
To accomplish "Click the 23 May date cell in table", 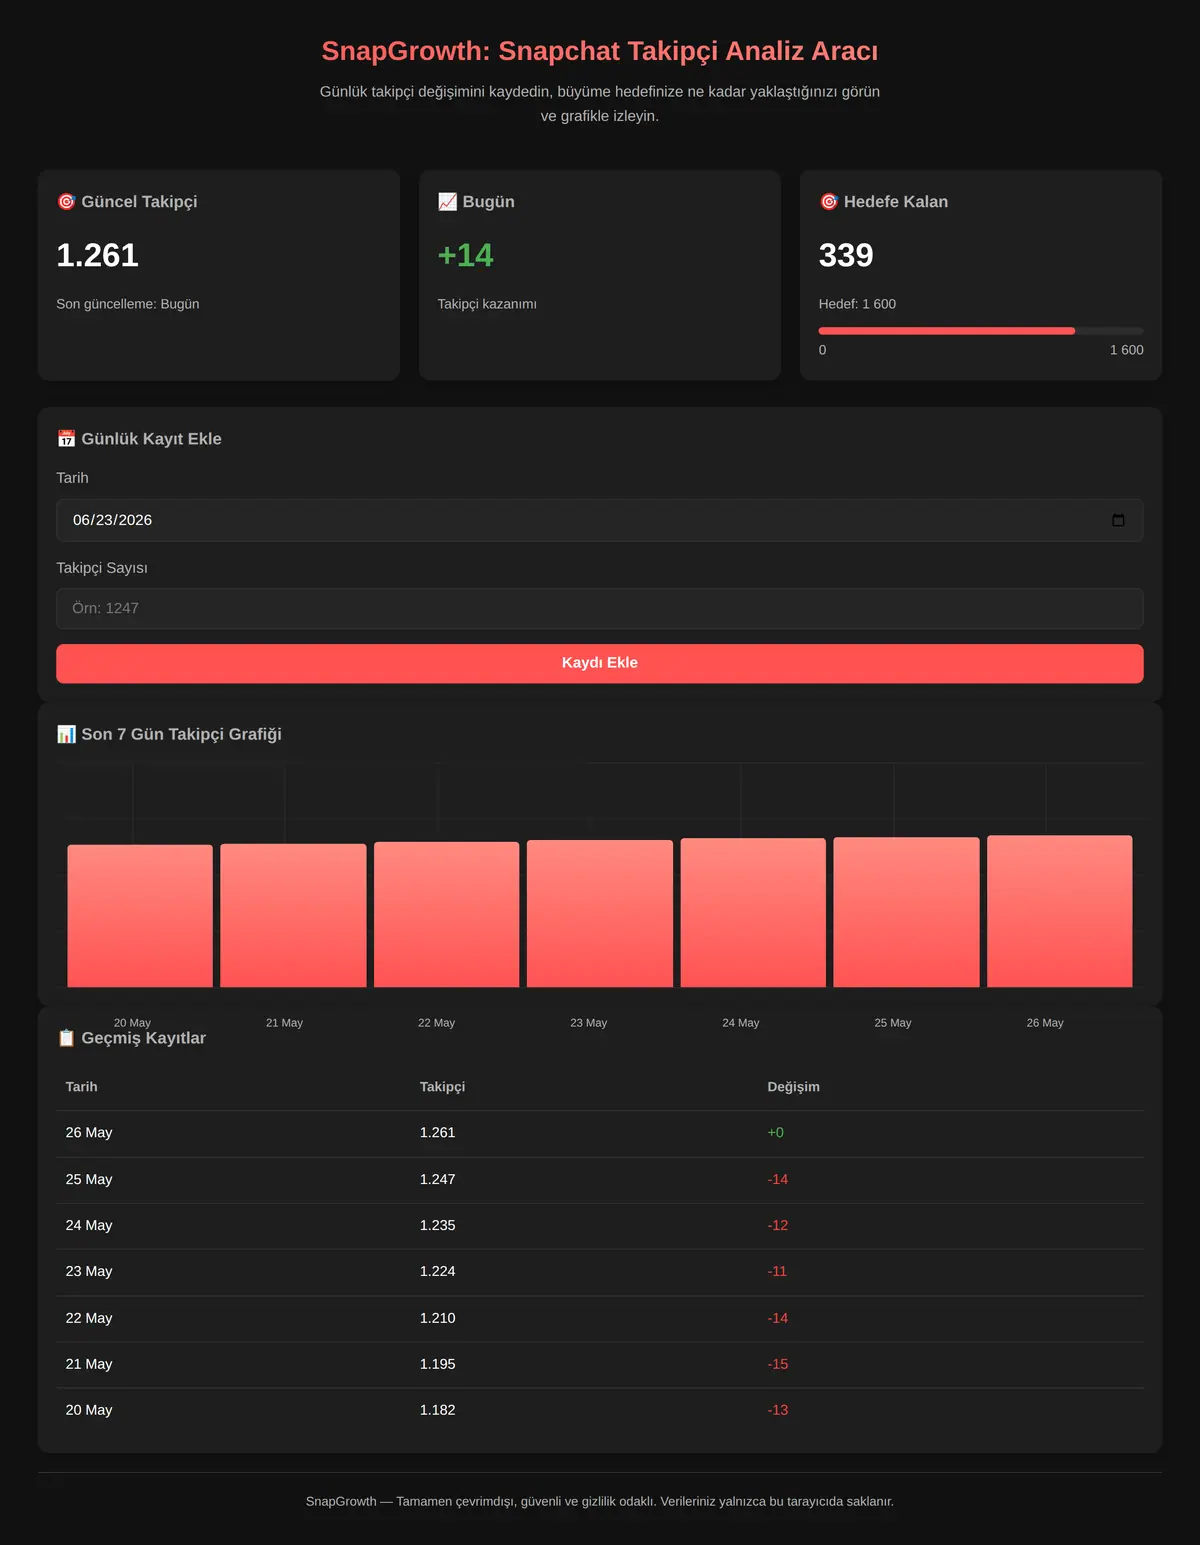I will (x=89, y=1272).
